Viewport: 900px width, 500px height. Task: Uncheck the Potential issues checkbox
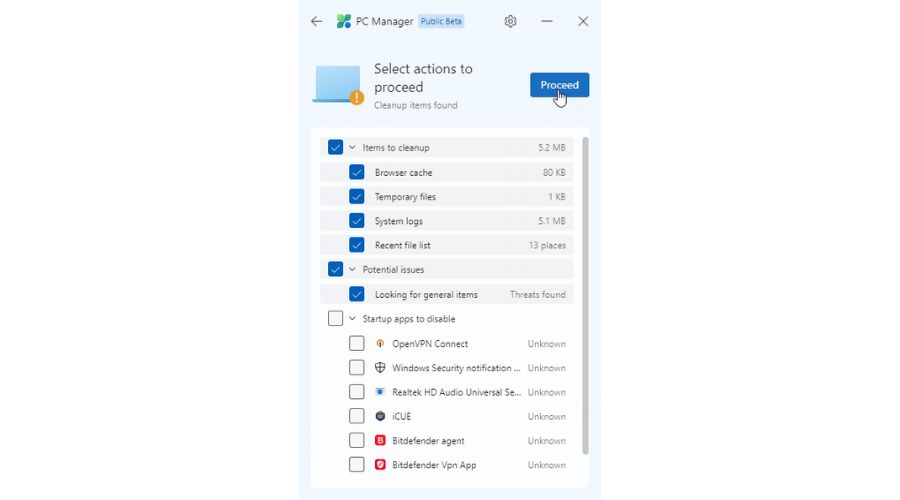tap(335, 269)
